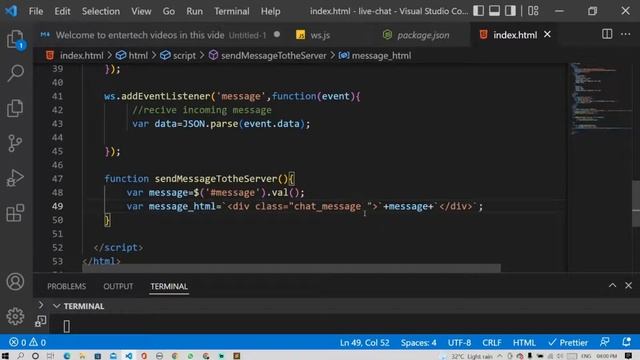Open the Search view in activity bar
The image size is (640, 360).
coord(16,73)
